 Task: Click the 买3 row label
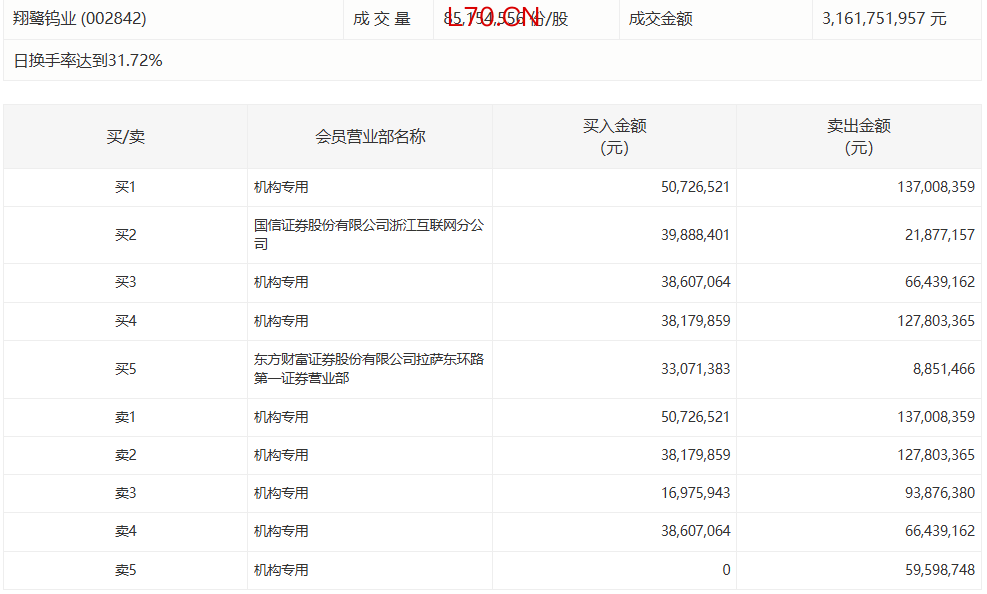tap(125, 283)
